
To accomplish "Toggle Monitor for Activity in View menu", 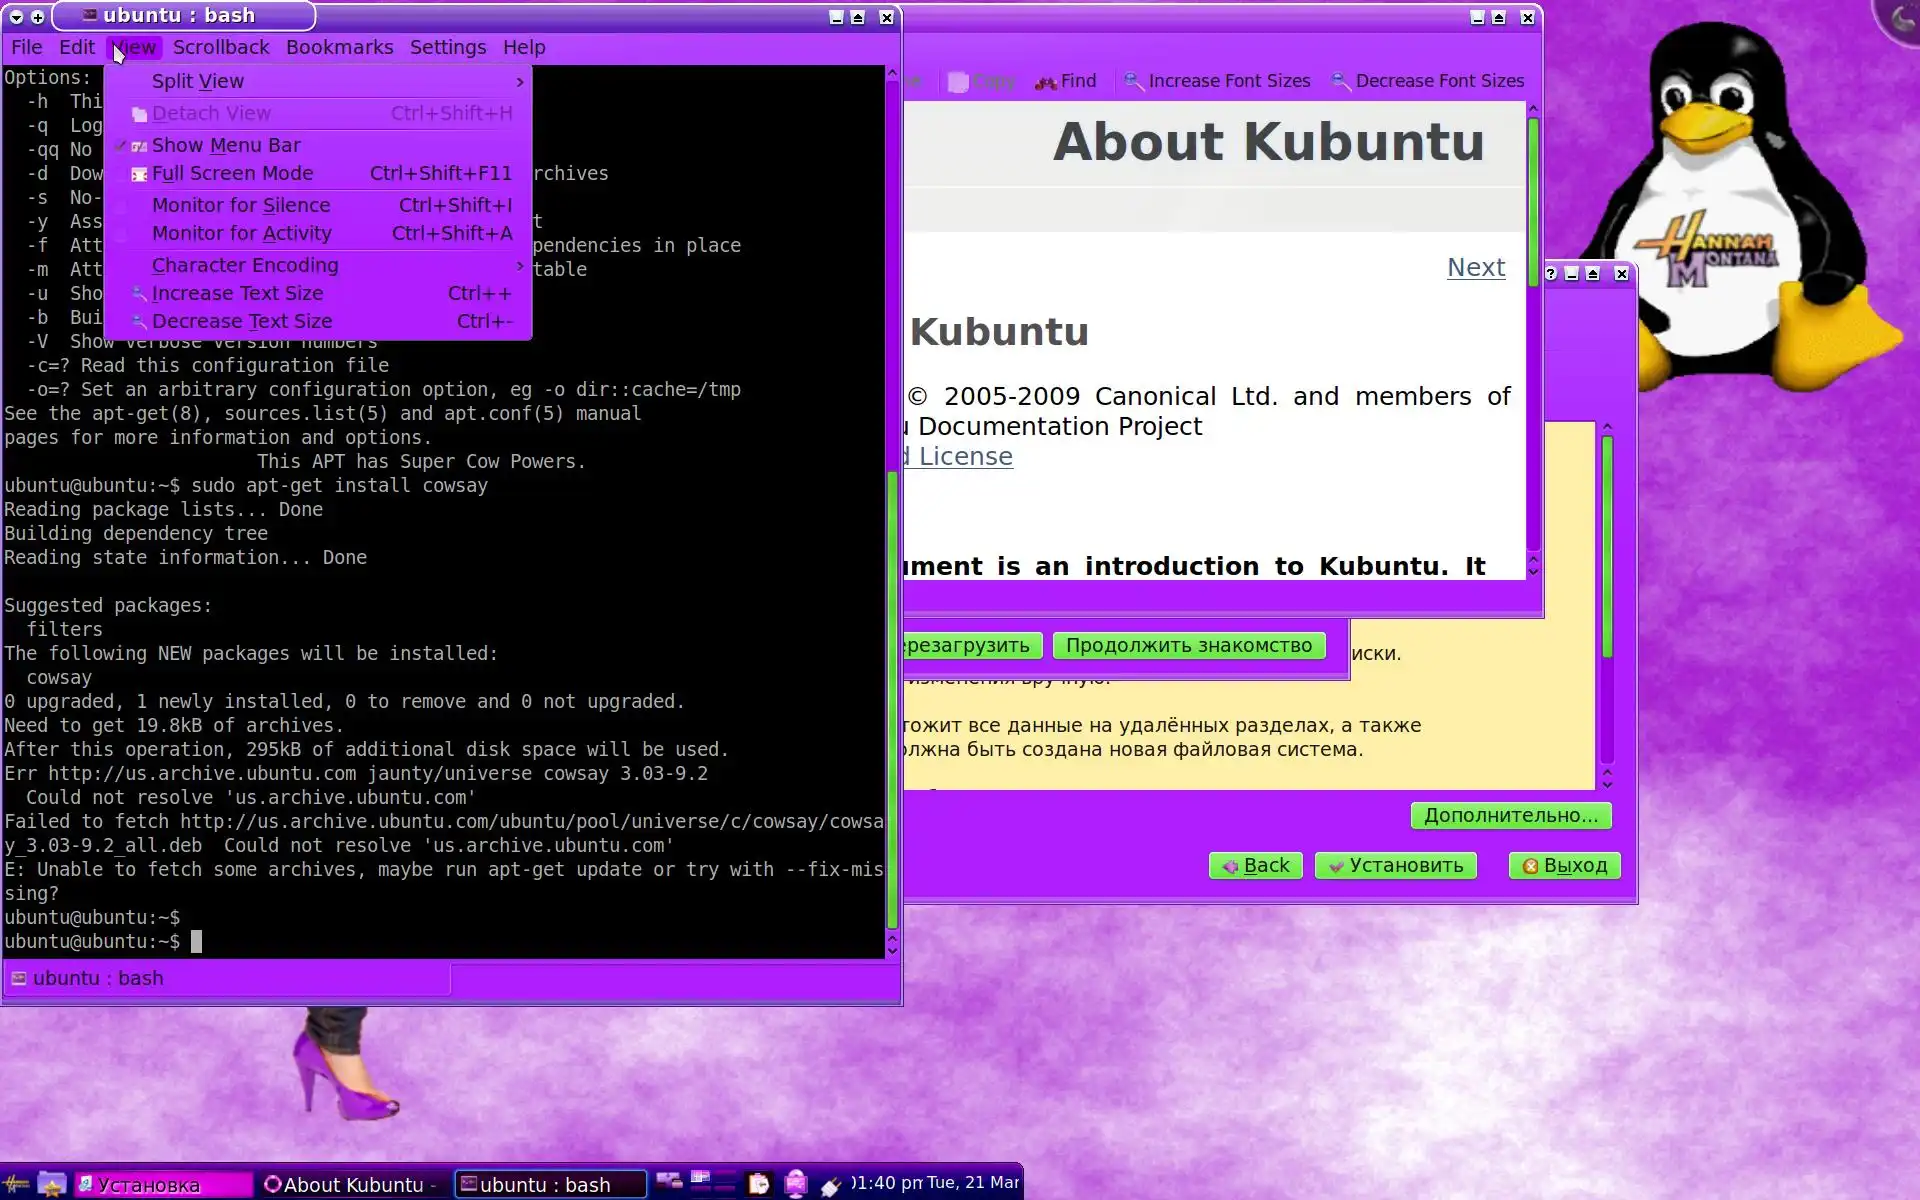I will point(242,233).
